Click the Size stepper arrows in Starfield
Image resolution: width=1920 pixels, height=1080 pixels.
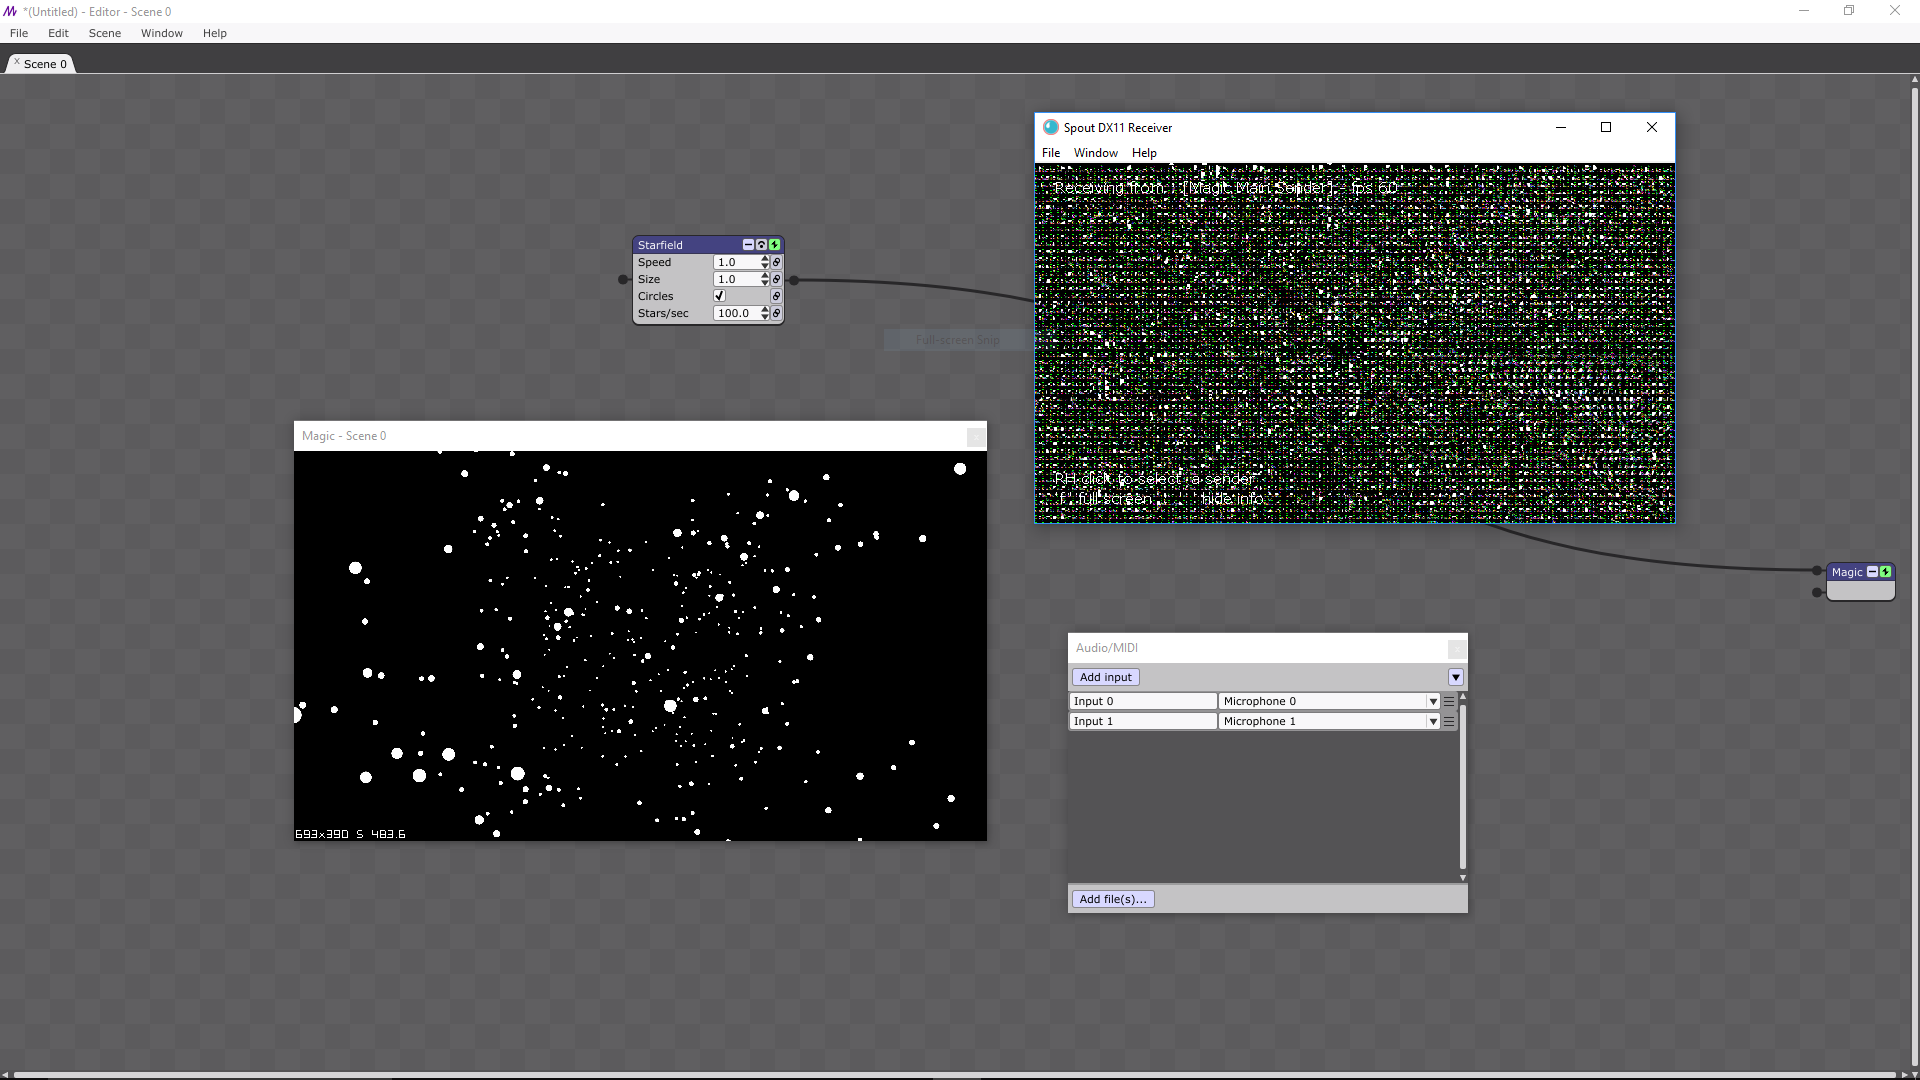(765, 279)
